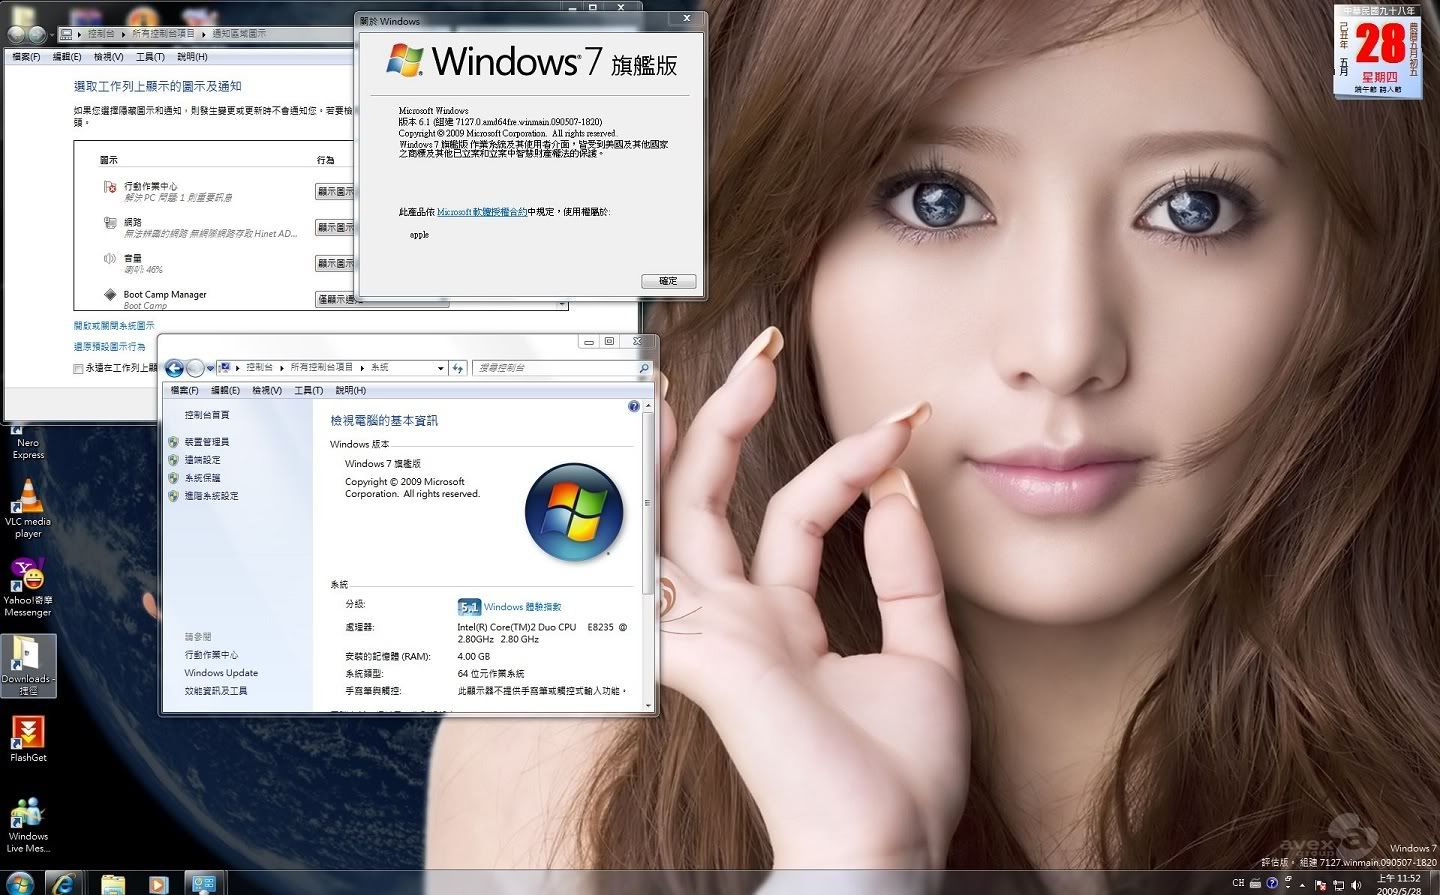Click the Windows Start orb

(x=19, y=883)
